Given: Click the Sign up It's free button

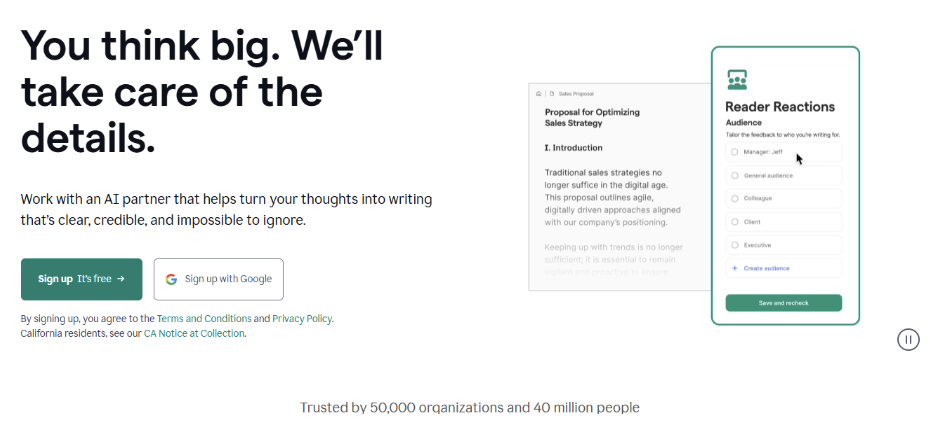Looking at the screenshot, I should (x=82, y=279).
